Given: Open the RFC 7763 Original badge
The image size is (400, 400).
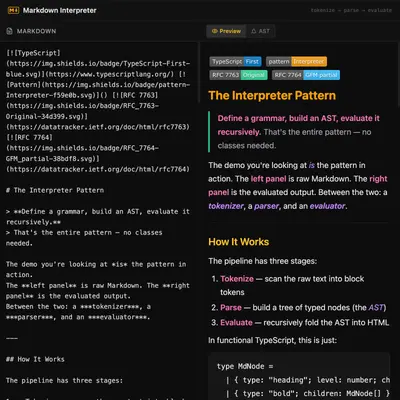Looking at the screenshot, I should click(238, 75).
